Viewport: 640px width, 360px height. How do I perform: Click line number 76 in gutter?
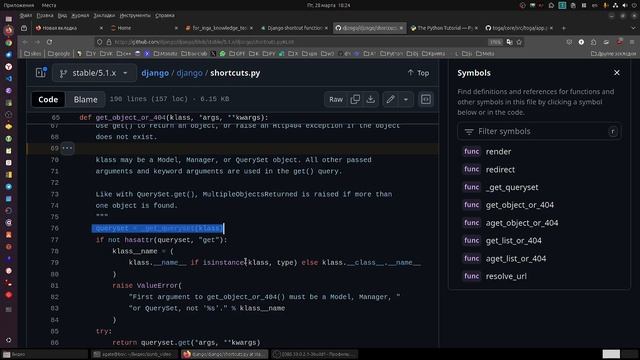55,229
